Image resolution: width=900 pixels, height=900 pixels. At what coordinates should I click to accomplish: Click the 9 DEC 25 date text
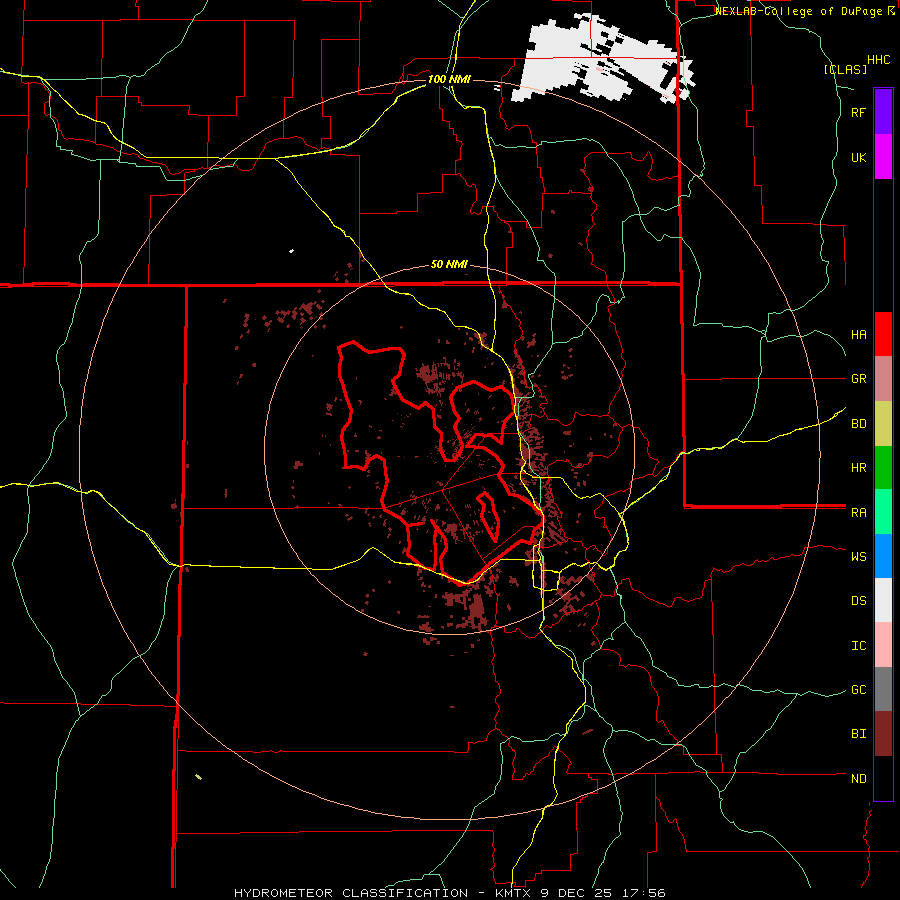coord(577,893)
